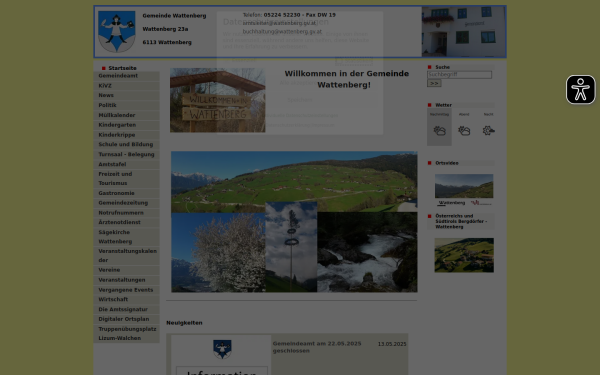Click the Willkommen in Wattenberg sign photo
Screen dimensions: 600x375
[x=217, y=100]
